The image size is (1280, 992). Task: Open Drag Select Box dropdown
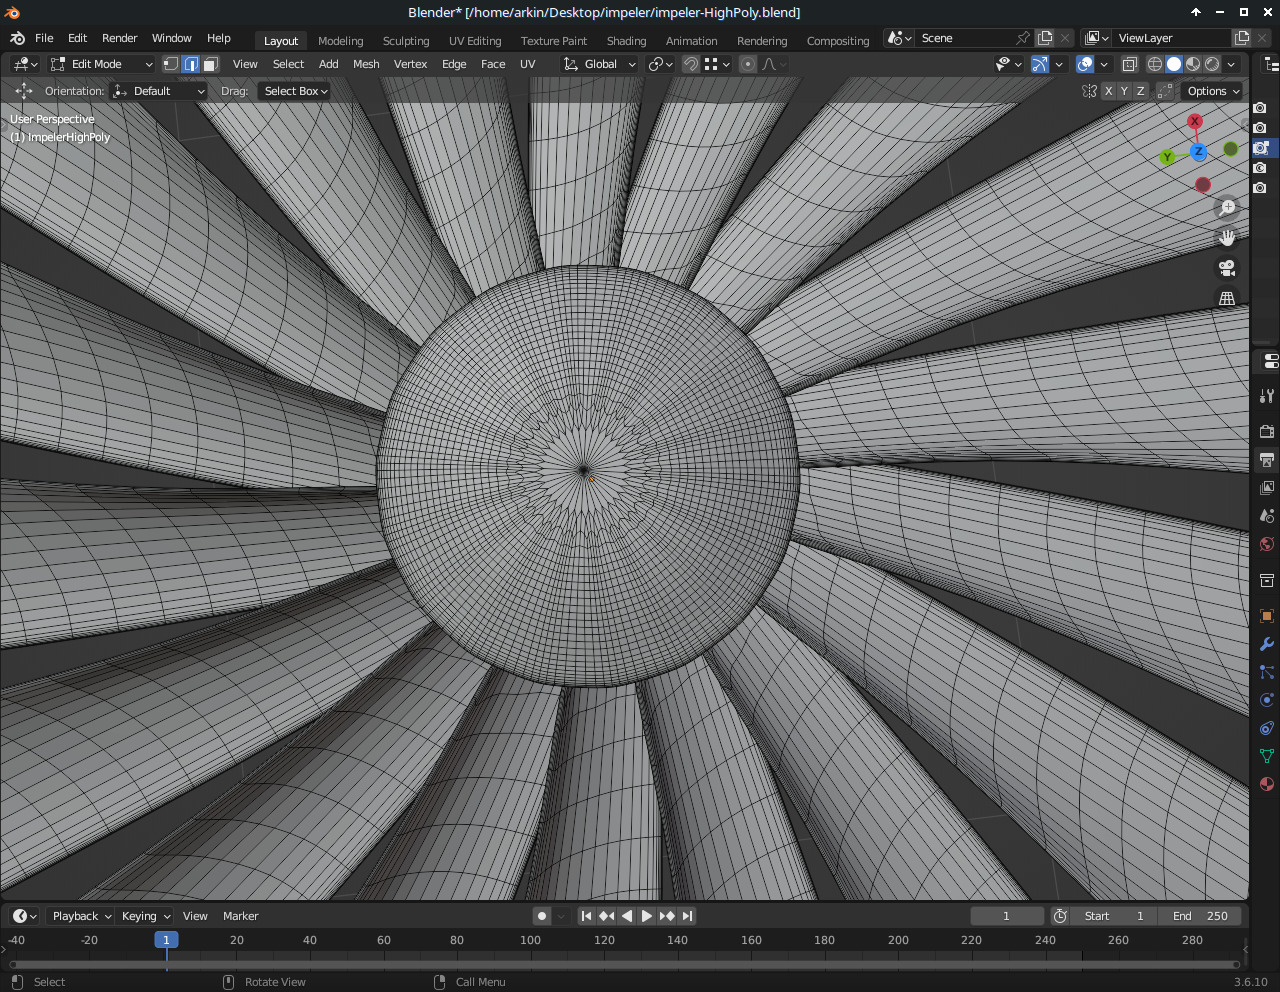295,91
